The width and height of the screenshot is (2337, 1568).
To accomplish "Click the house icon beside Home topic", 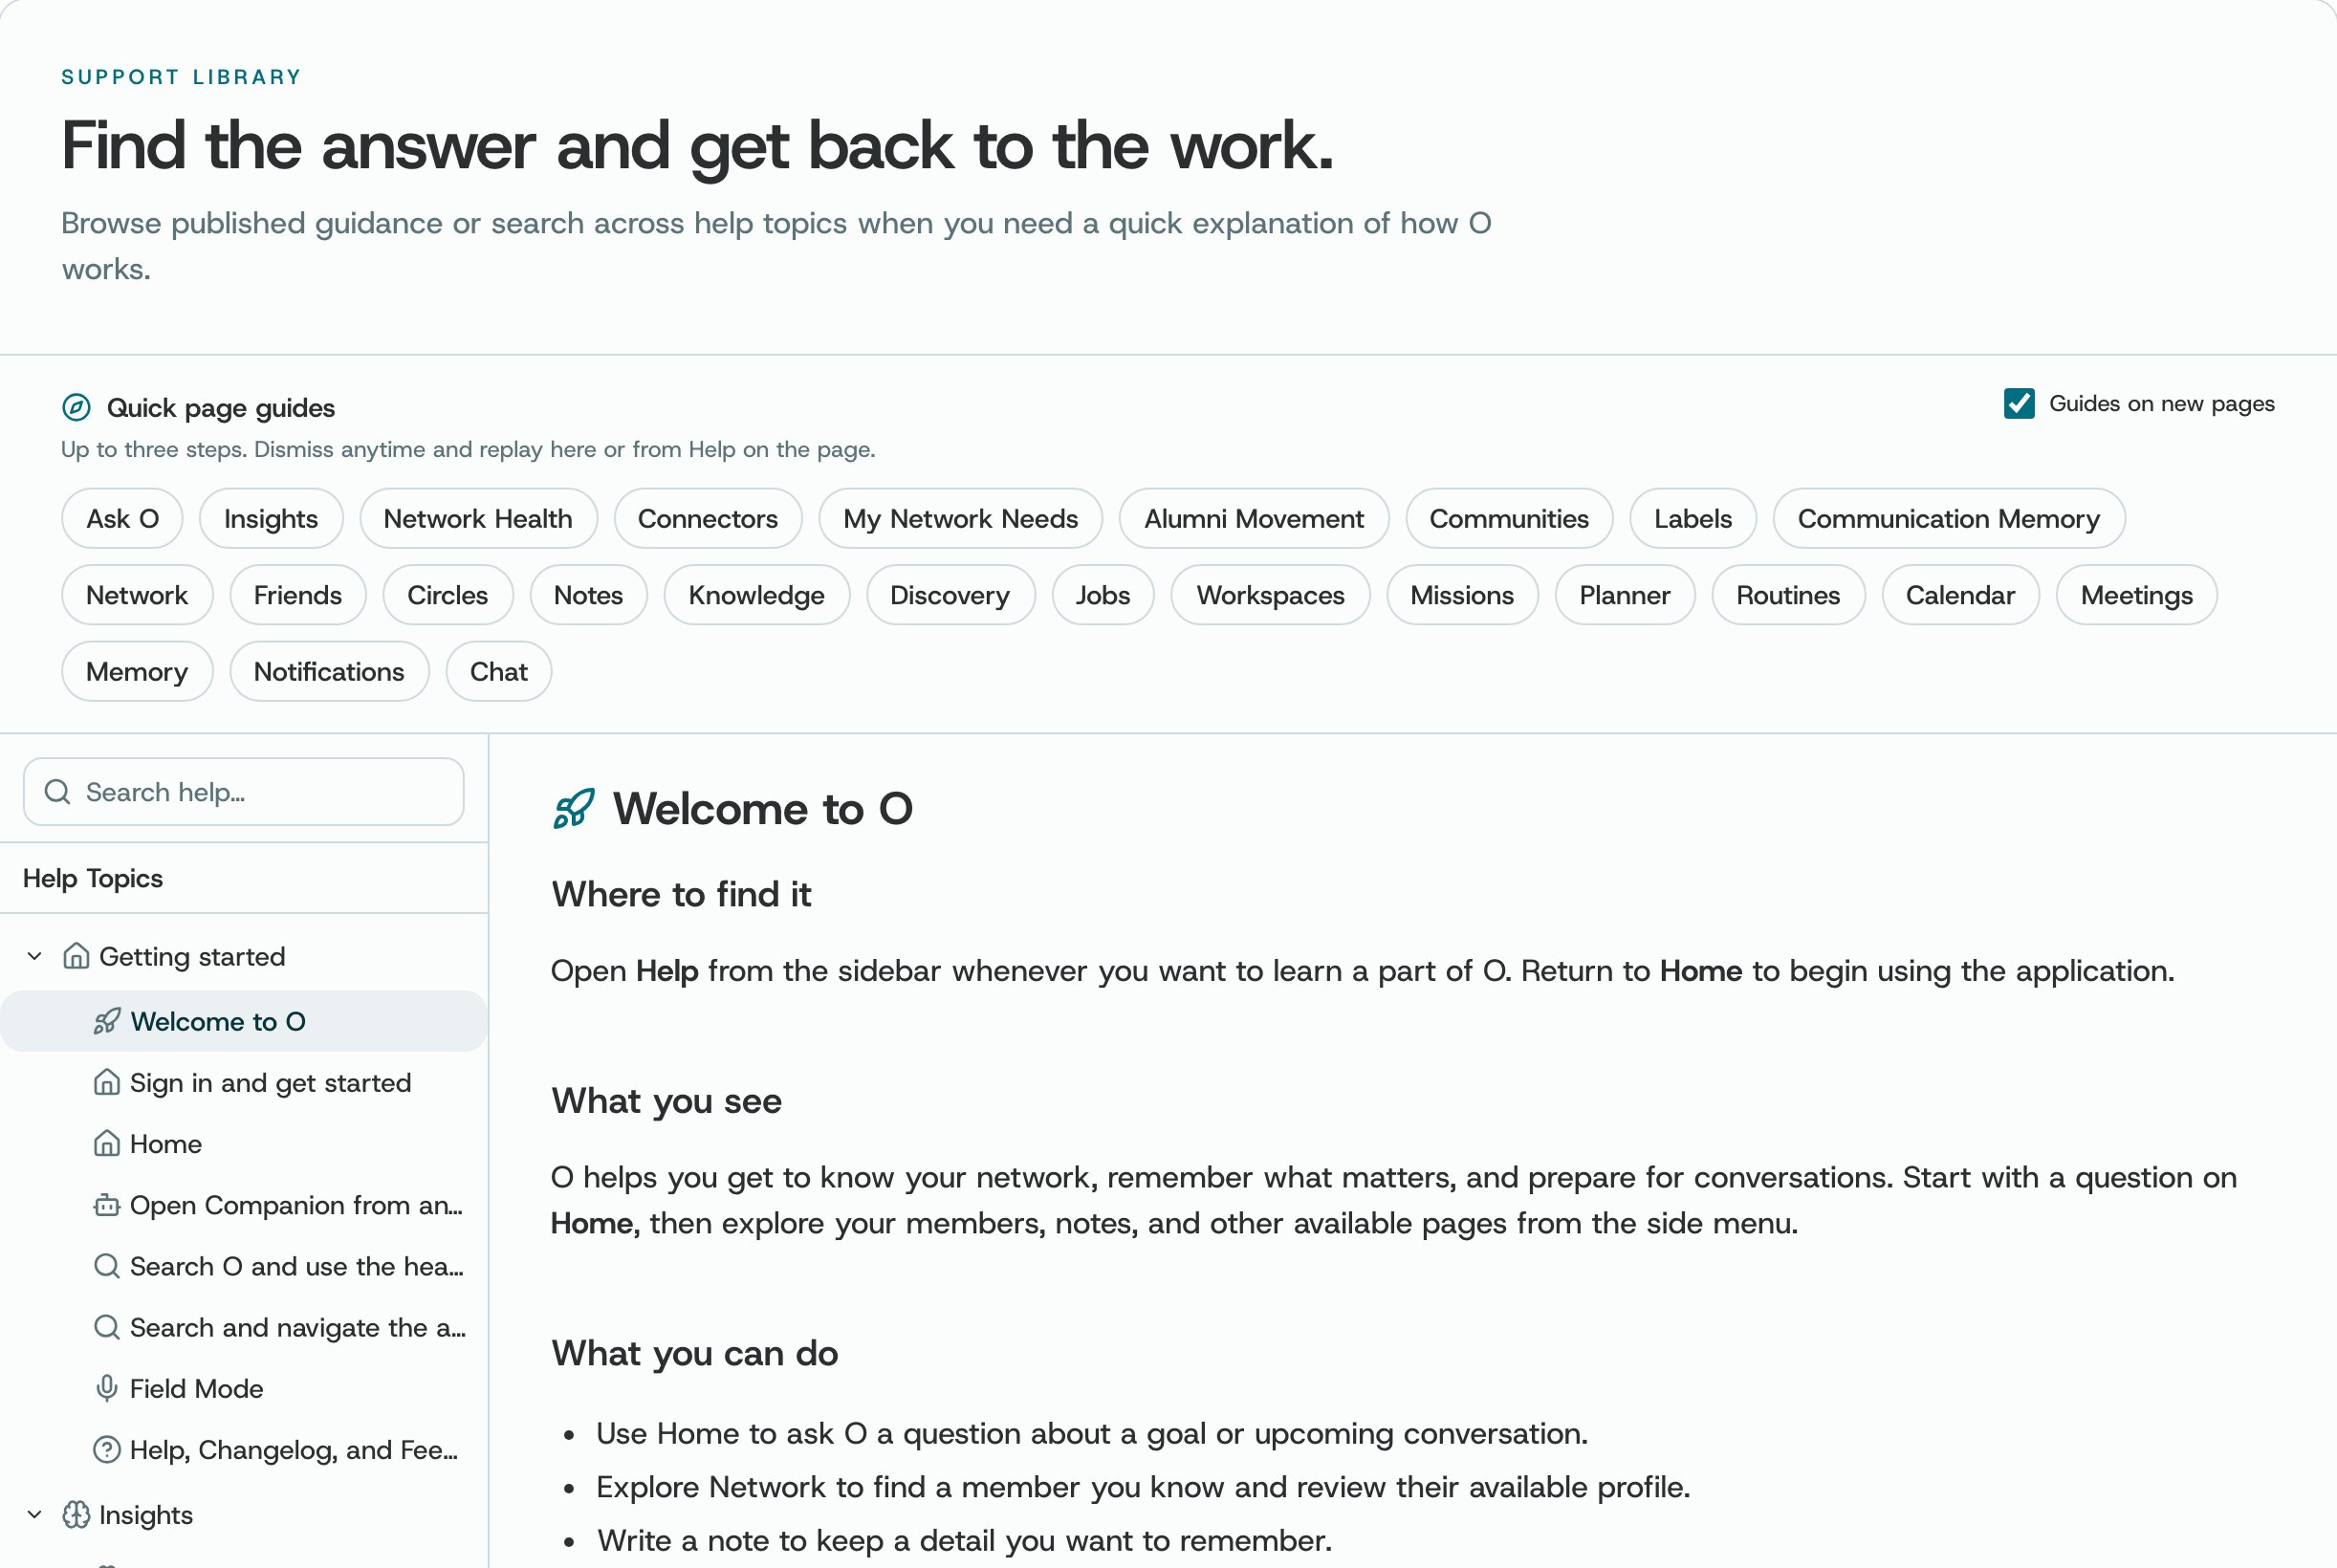I will point(107,1144).
